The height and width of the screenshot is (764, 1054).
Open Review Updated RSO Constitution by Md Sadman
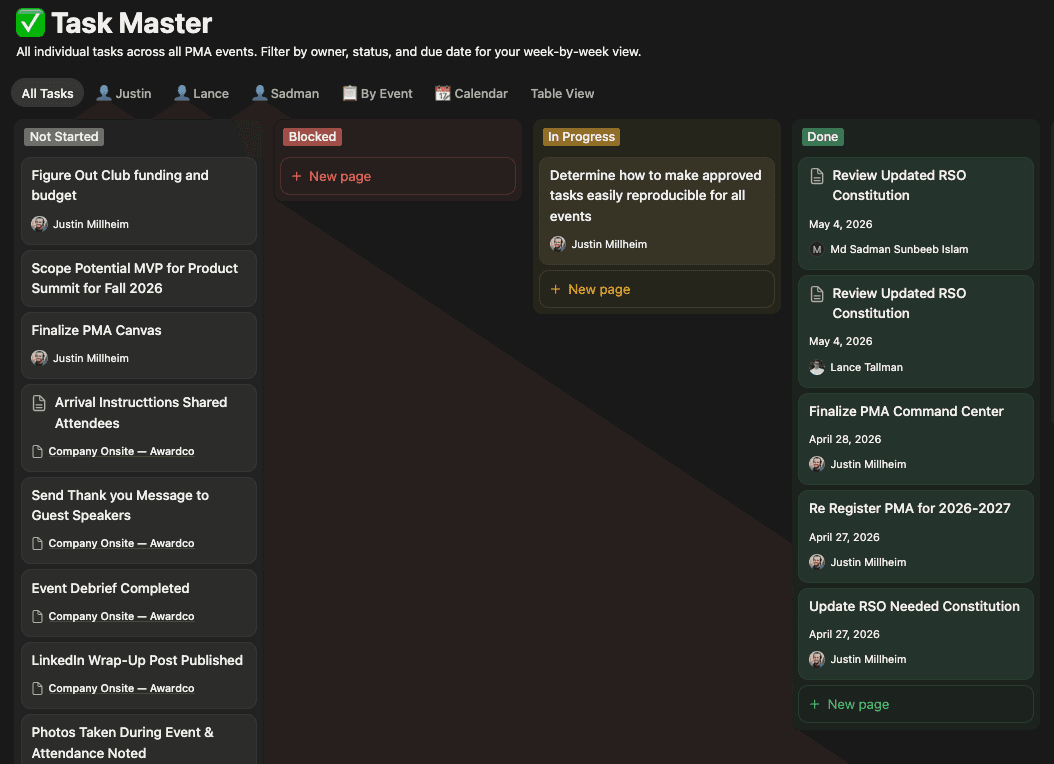point(916,213)
